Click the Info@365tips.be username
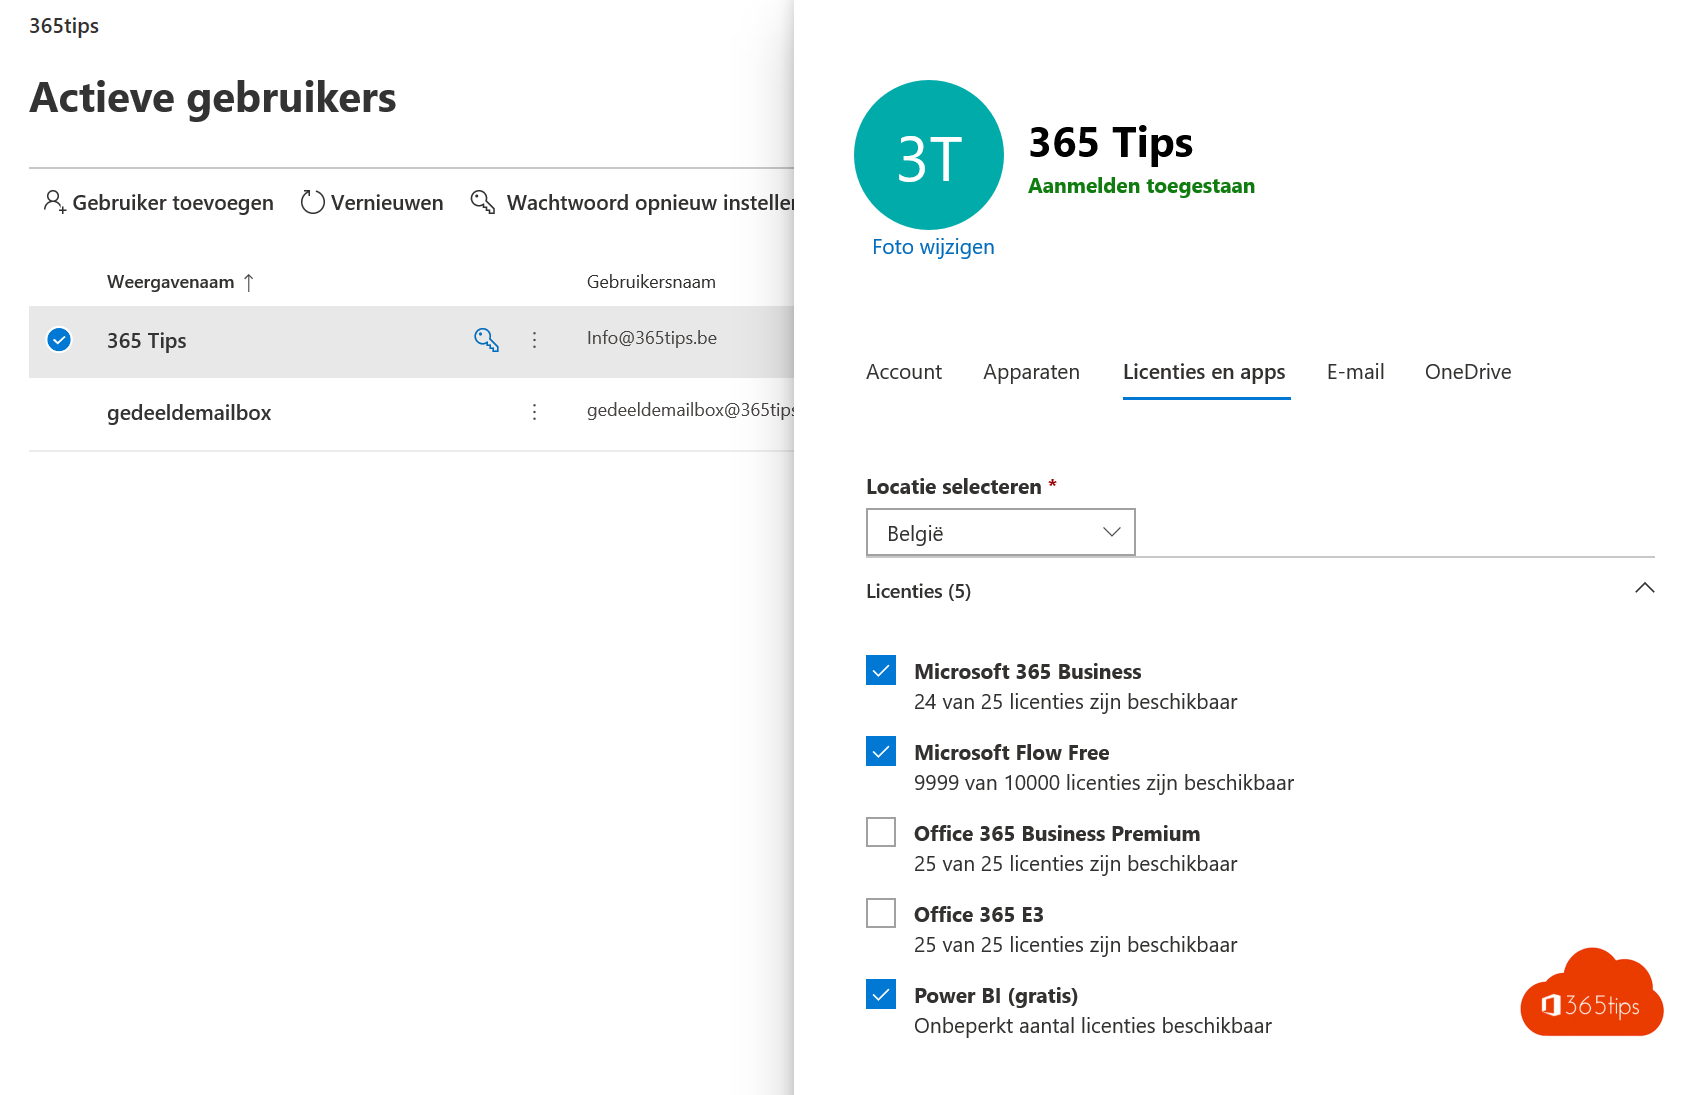Image resolution: width=1695 pixels, height=1095 pixels. point(652,338)
